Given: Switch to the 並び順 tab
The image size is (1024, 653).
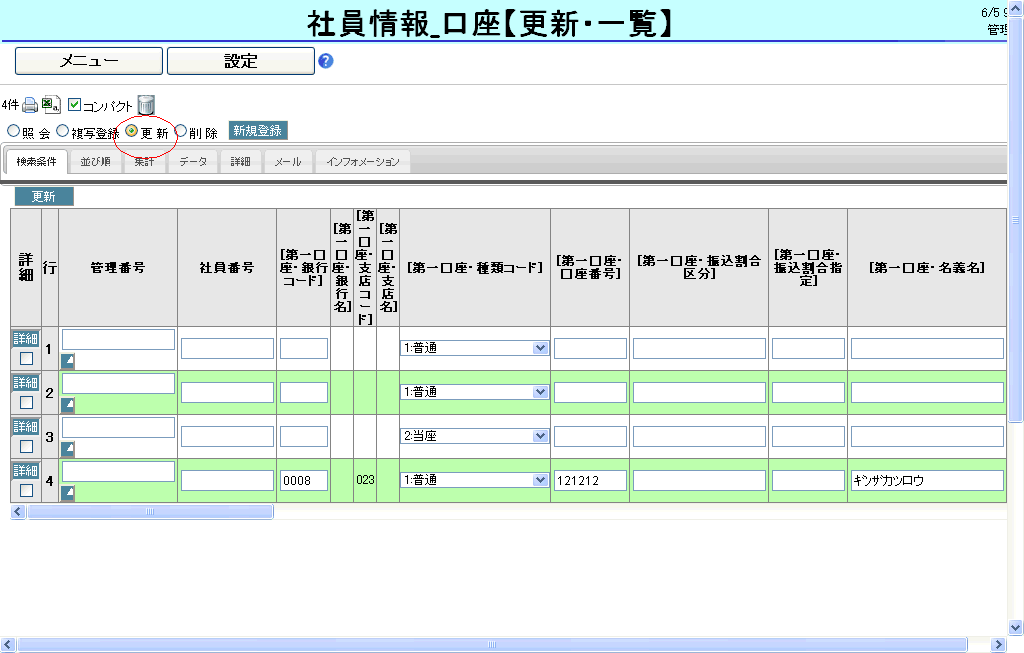Looking at the screenshot, I should pos(96,162).
